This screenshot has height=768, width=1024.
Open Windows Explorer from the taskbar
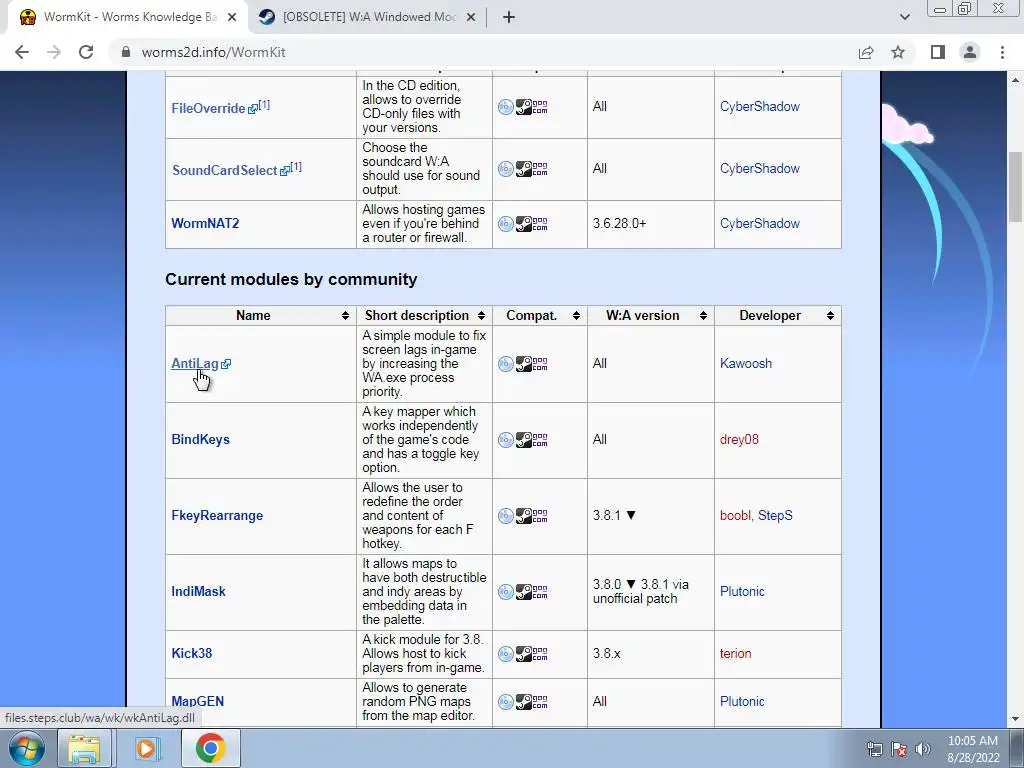point(84,748)
